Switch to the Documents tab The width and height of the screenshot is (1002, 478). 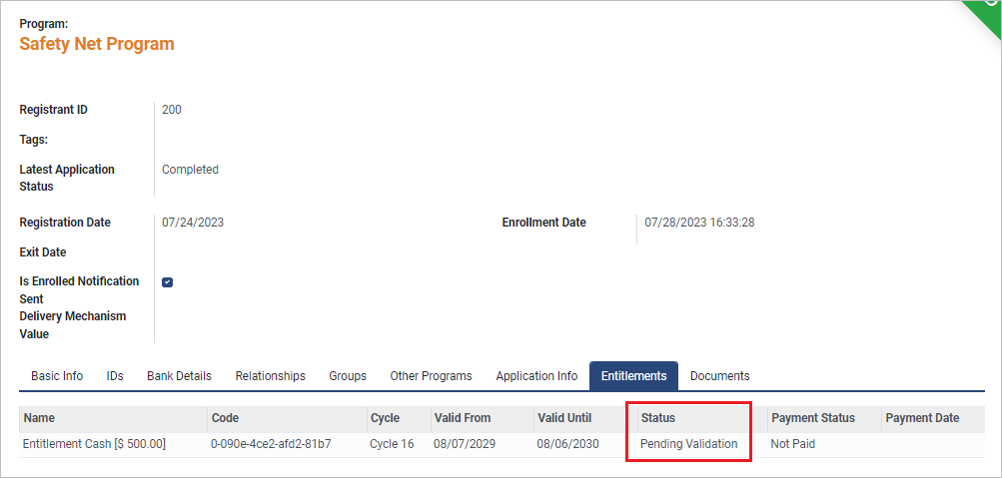[720, 376]
